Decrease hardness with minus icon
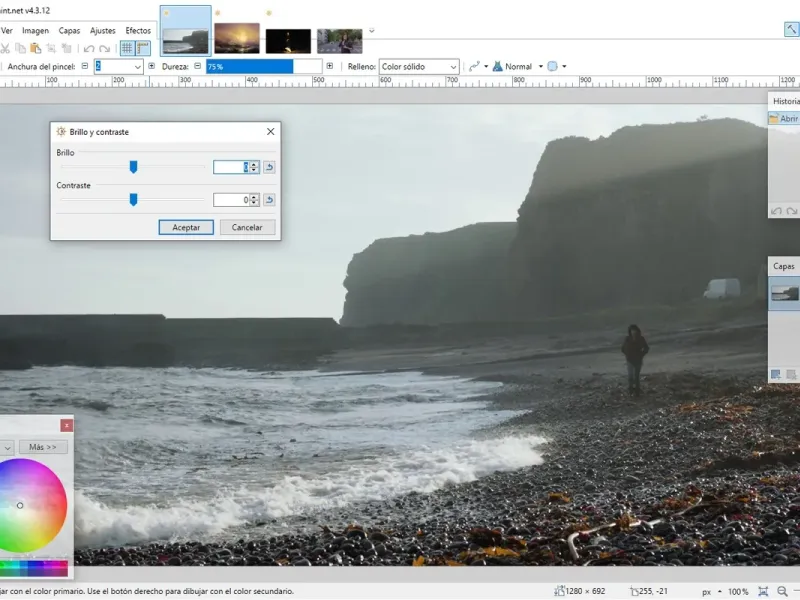Screen dimensions: 800x600 pyautogui.click(x=197, y=66)
